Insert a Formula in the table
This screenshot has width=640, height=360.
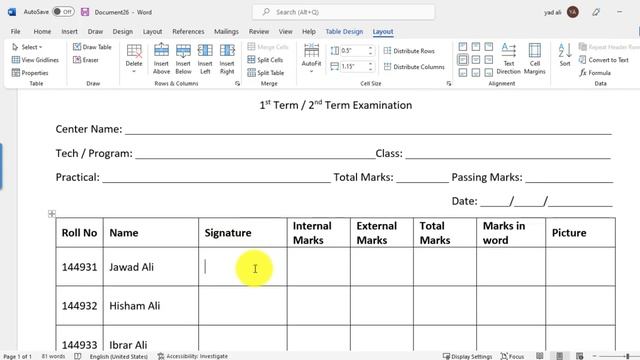(595, 73)
